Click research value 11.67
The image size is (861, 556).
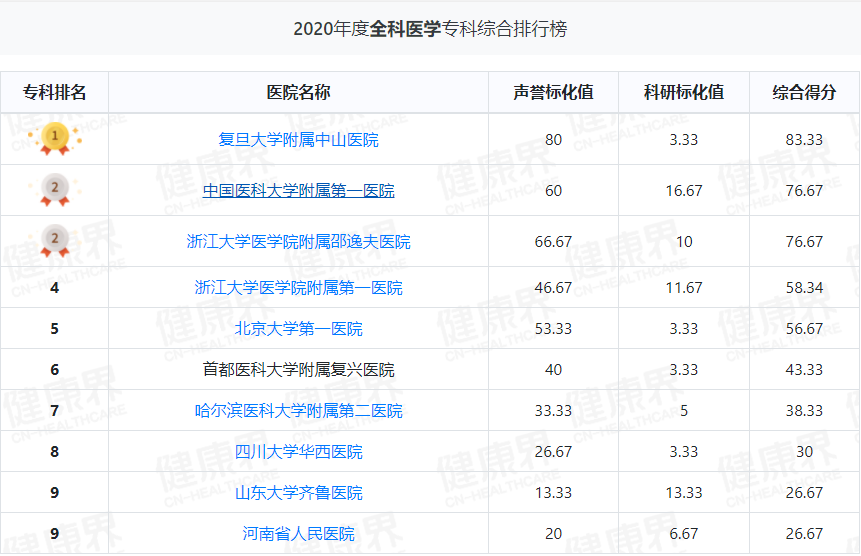[684, 288]
